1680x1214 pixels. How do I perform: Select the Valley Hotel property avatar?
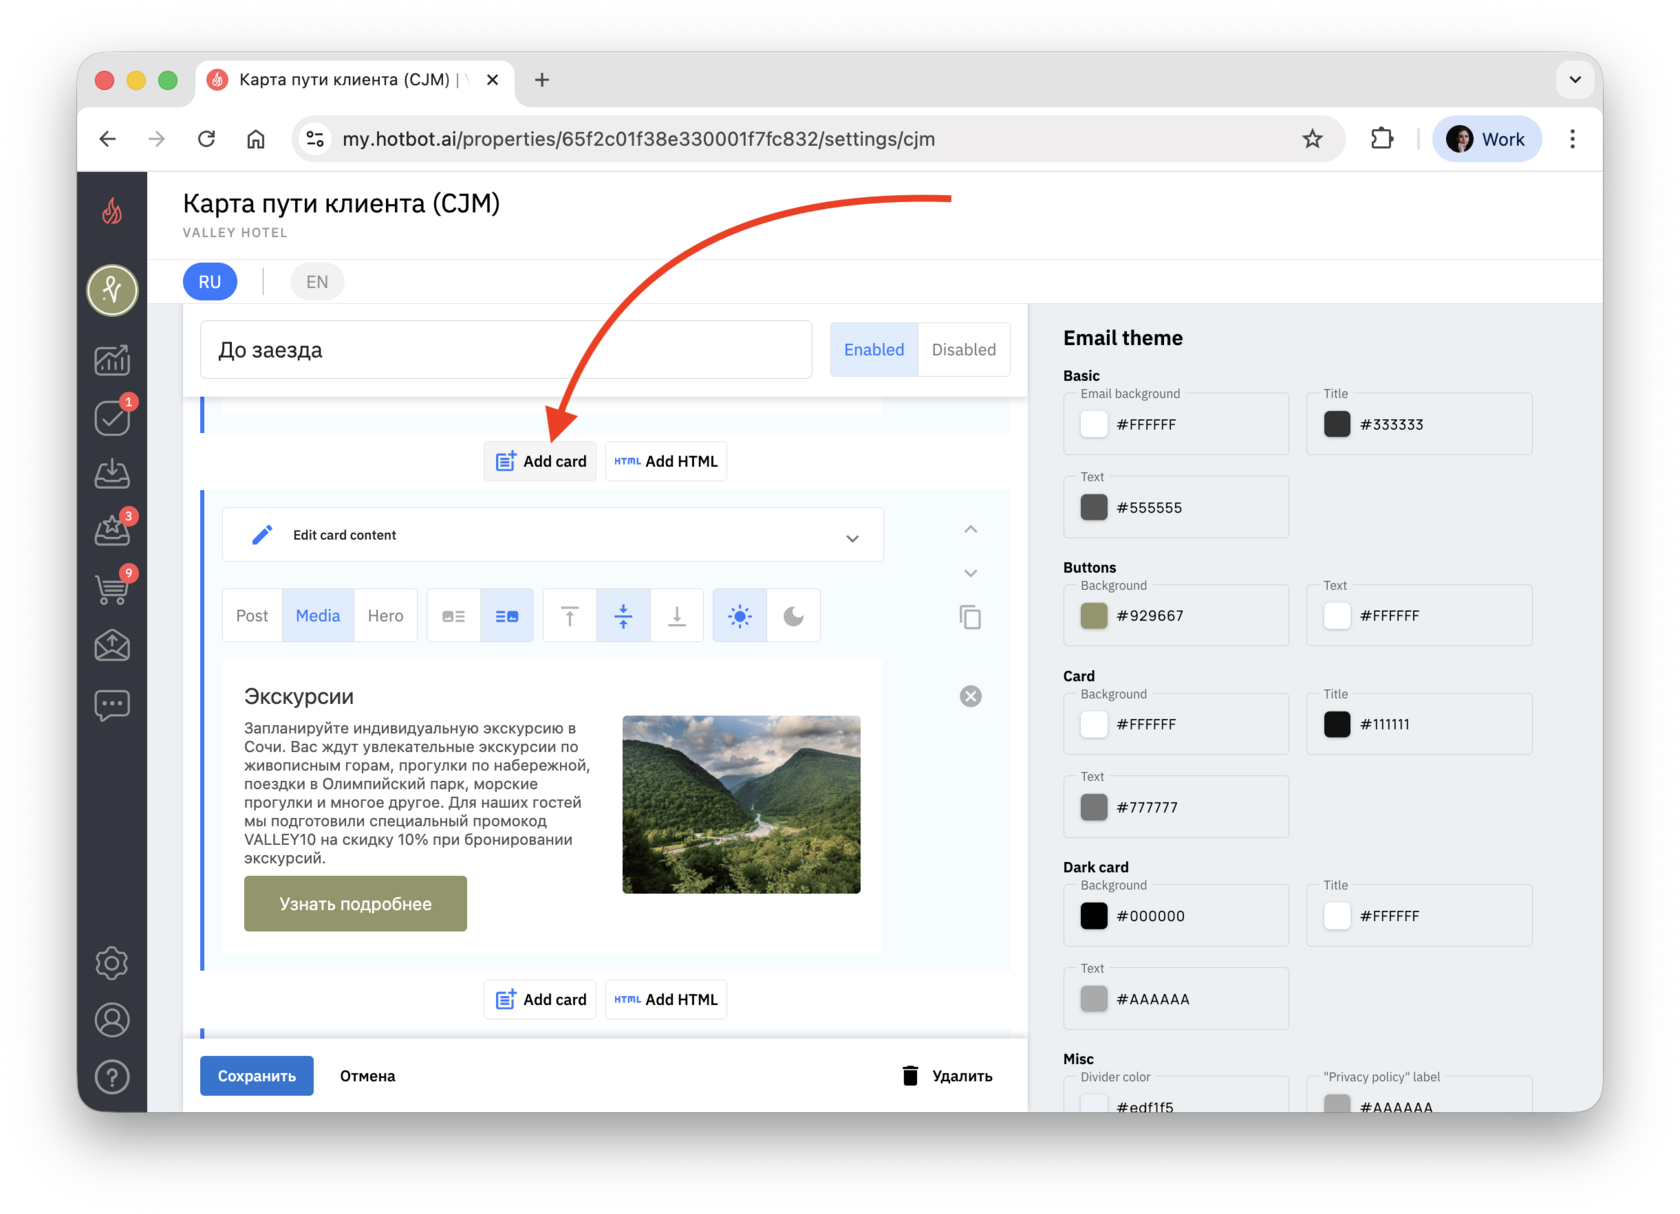click(112, 290)
